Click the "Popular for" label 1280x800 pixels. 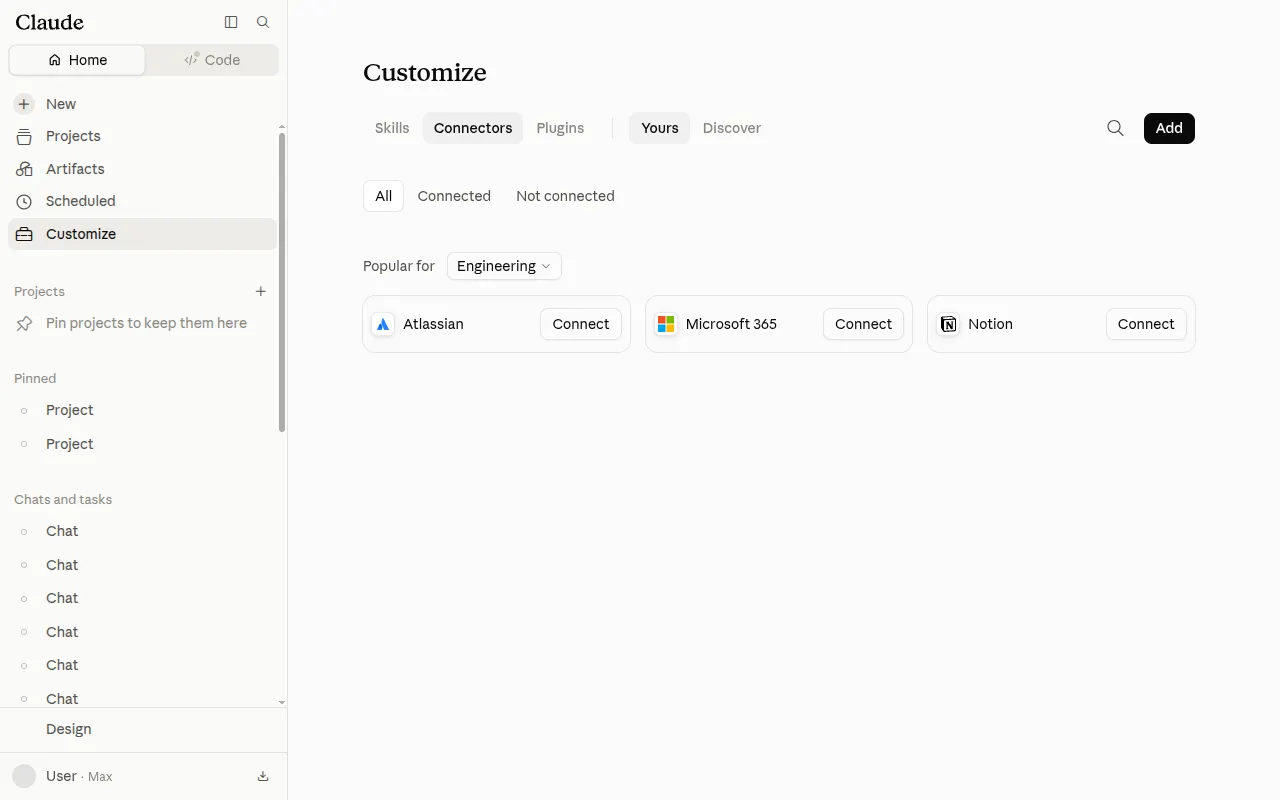399,266
